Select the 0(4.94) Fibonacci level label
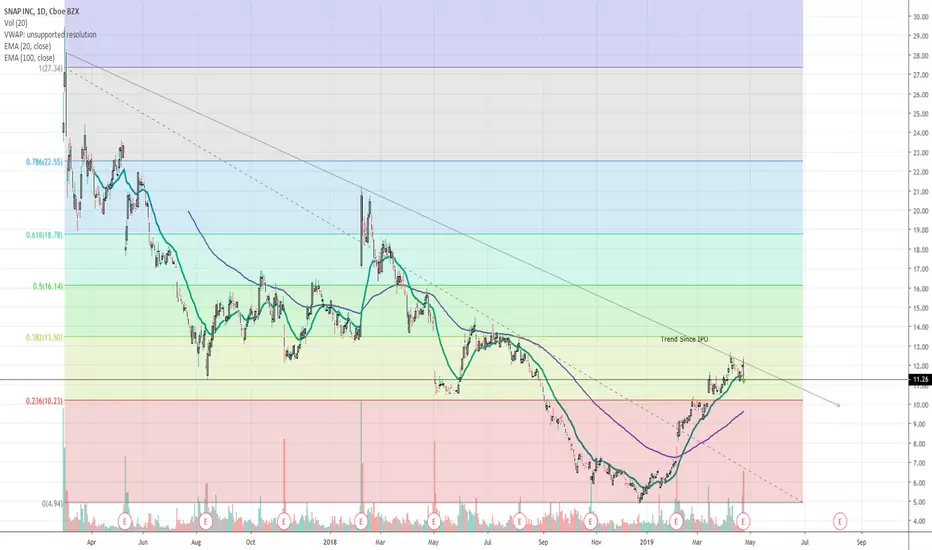The image size is (932, 550). [52, 504]
